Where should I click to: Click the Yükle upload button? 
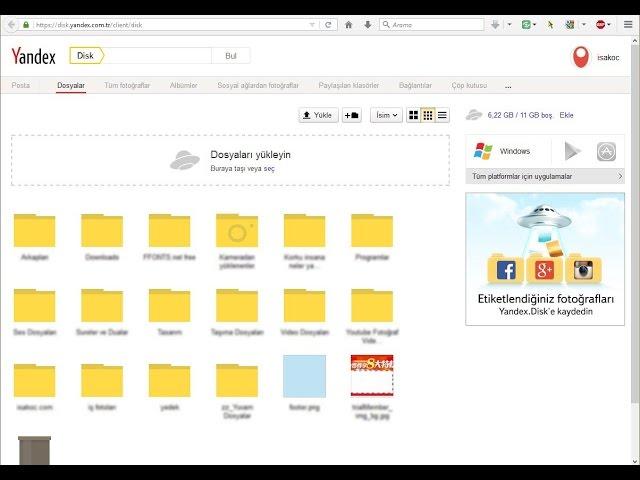[318, 115]
